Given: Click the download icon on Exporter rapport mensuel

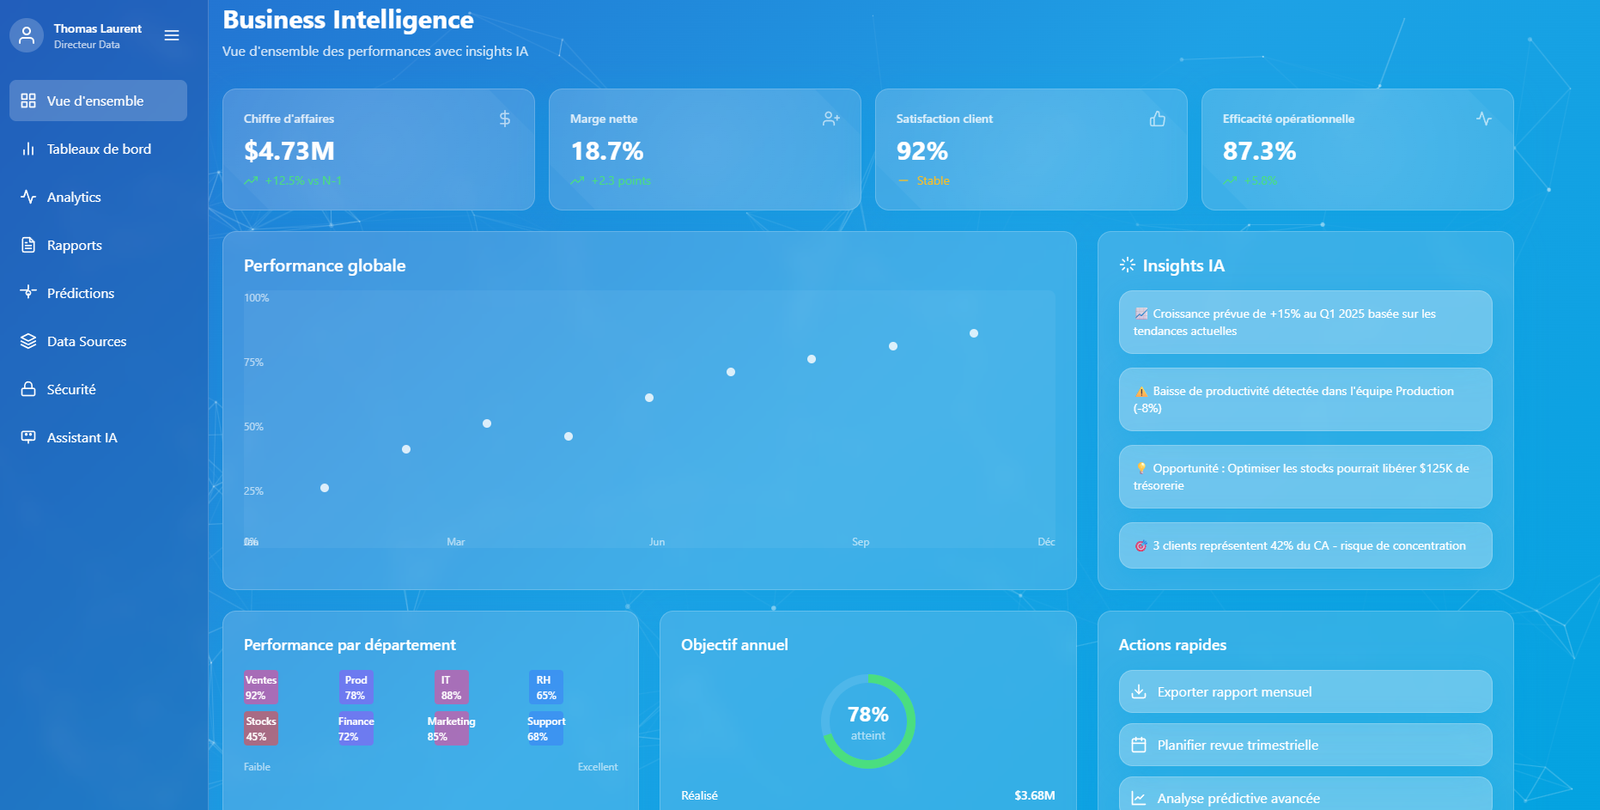Looking at the screenshot, I should [1138, 692].
